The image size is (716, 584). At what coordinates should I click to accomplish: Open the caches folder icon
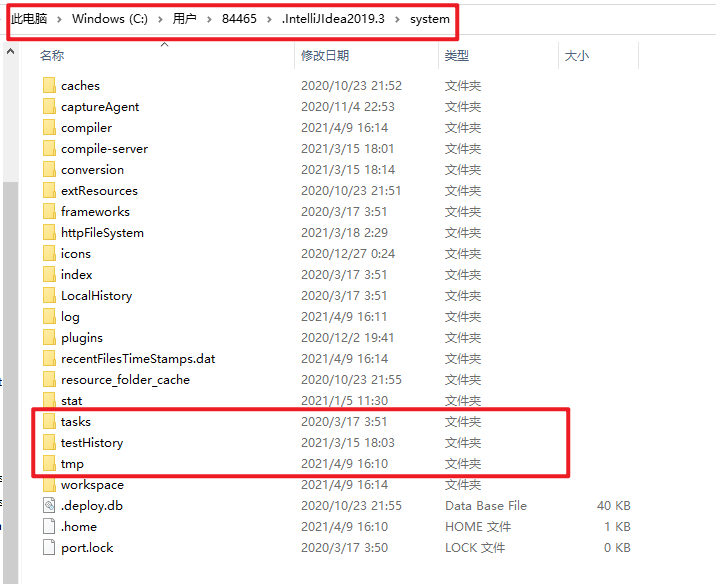pyautogui.click(x=49, y=85)
